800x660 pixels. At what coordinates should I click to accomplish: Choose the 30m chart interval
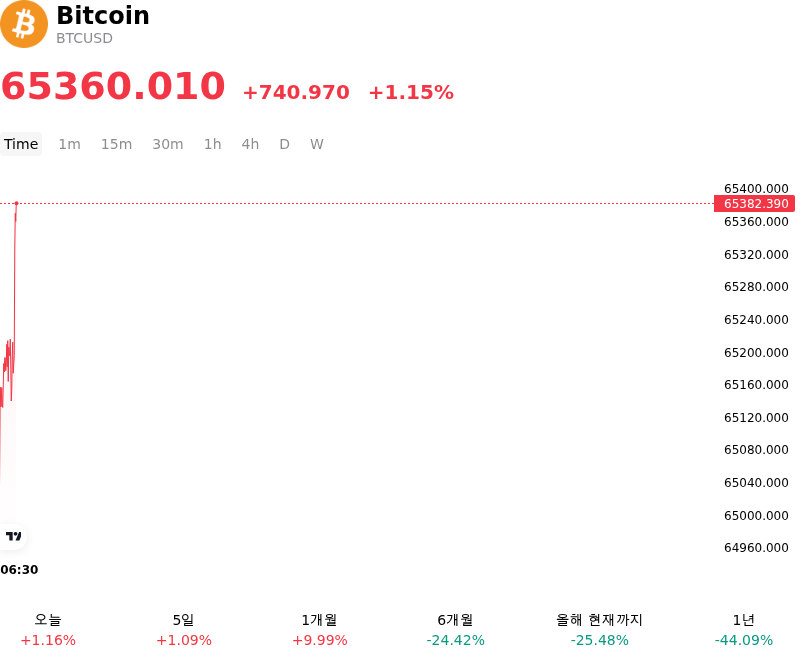tap(168, 144)
